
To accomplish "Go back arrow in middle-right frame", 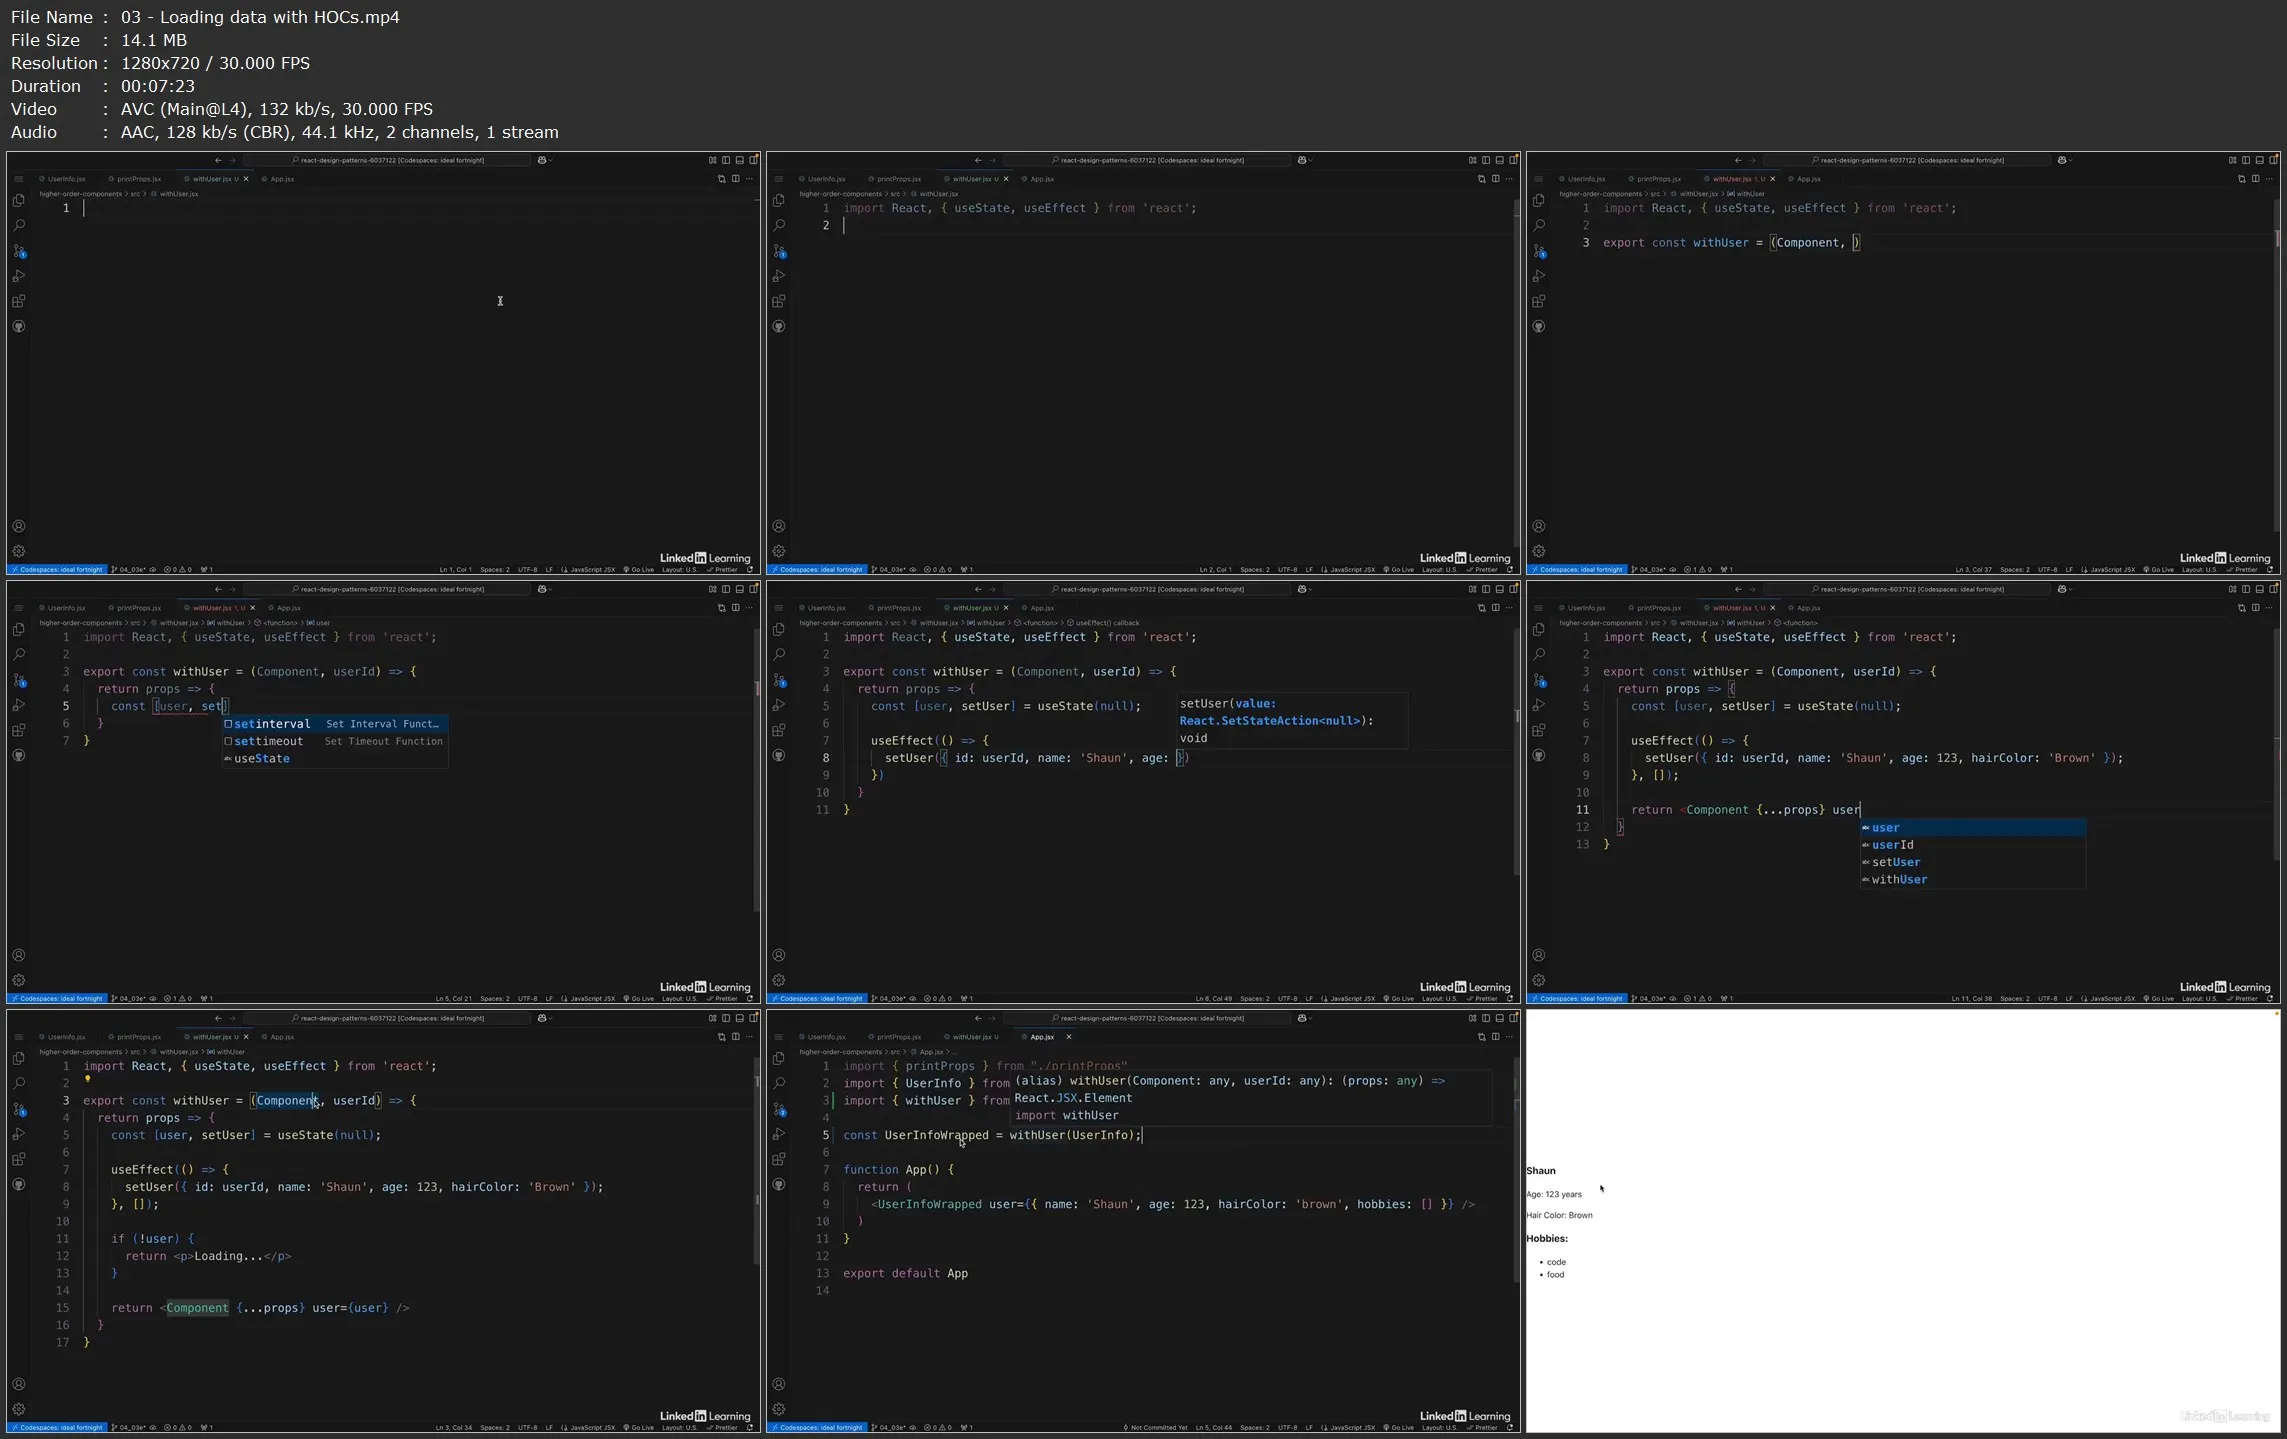I will pos(1738,589).
